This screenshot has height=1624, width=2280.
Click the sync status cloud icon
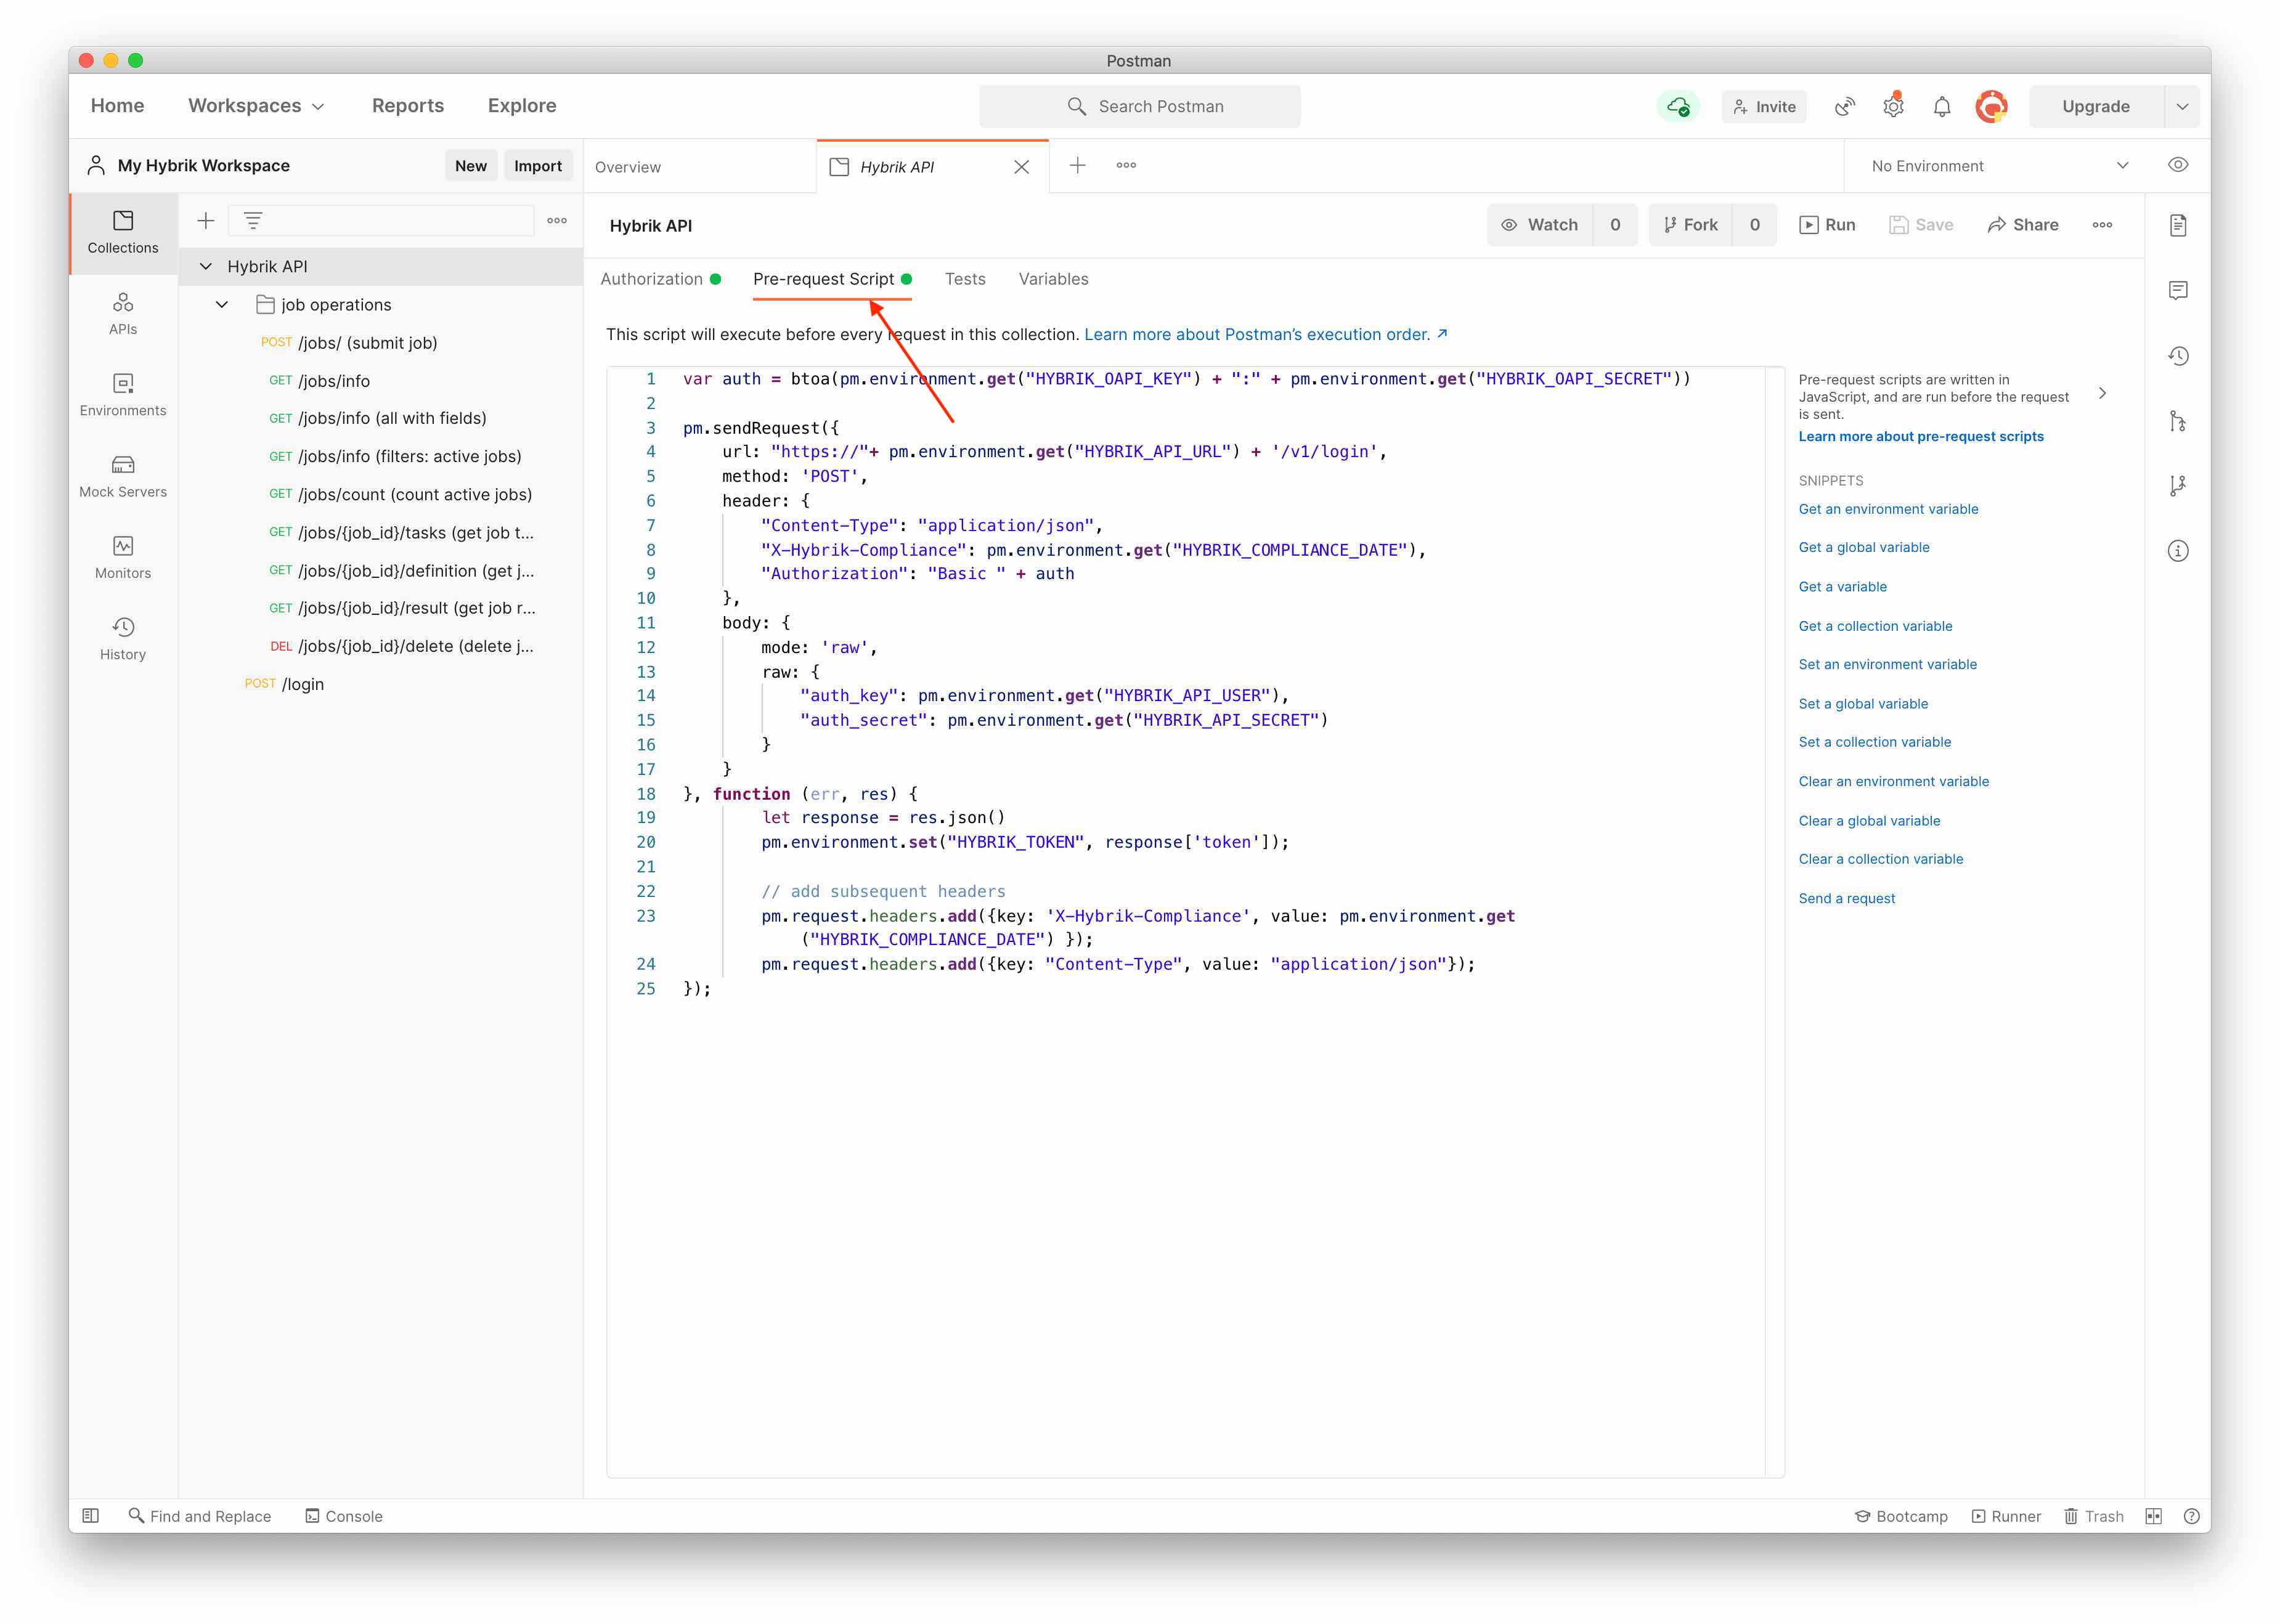pos(1679,106)
